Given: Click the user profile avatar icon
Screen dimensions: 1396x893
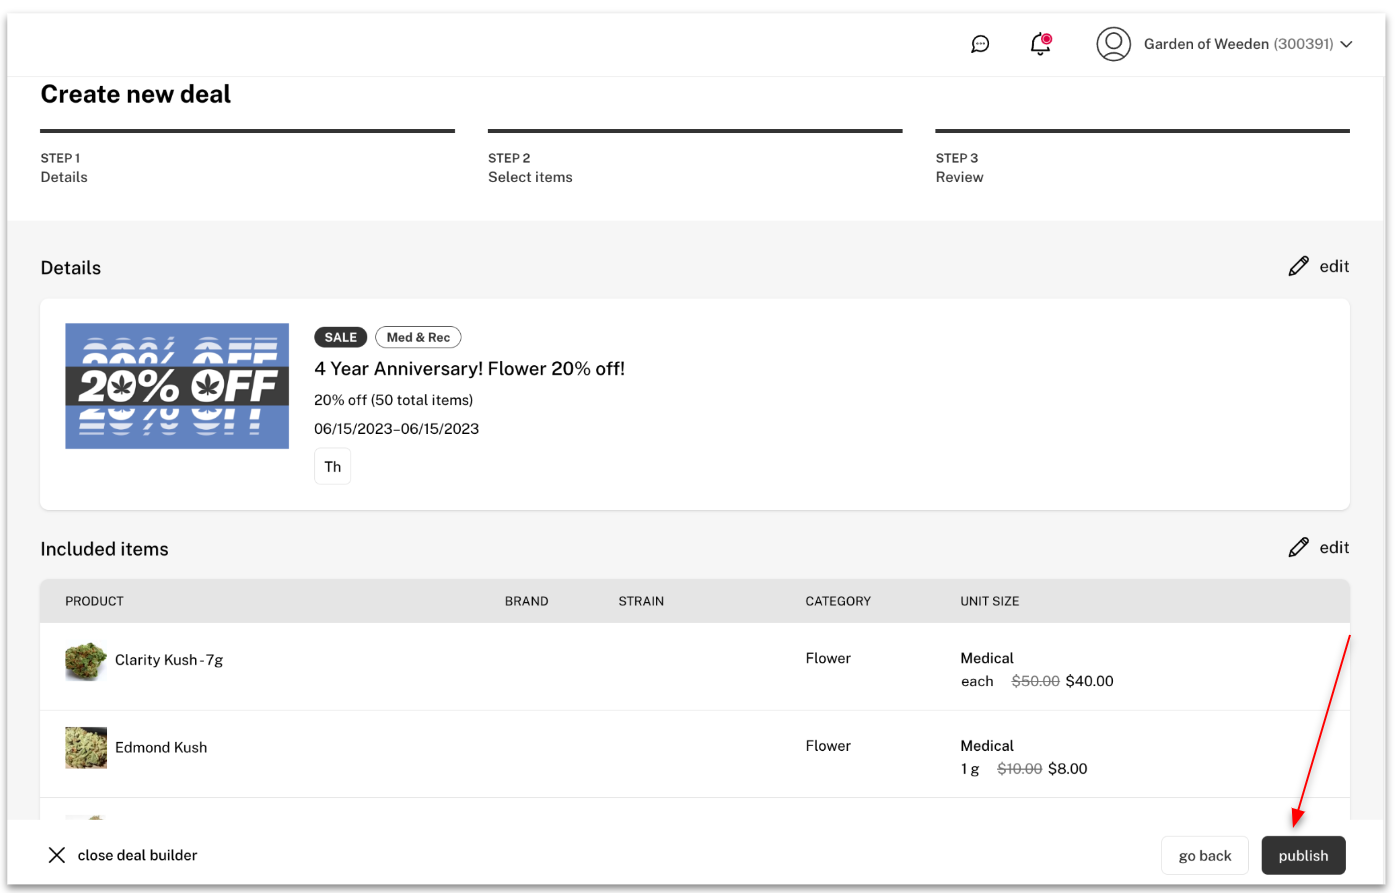Looking at the screenshot, I should (1113, 44).
